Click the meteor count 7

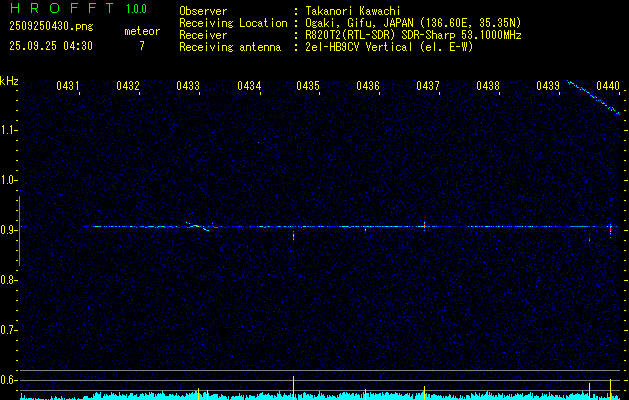coord(142,46)
